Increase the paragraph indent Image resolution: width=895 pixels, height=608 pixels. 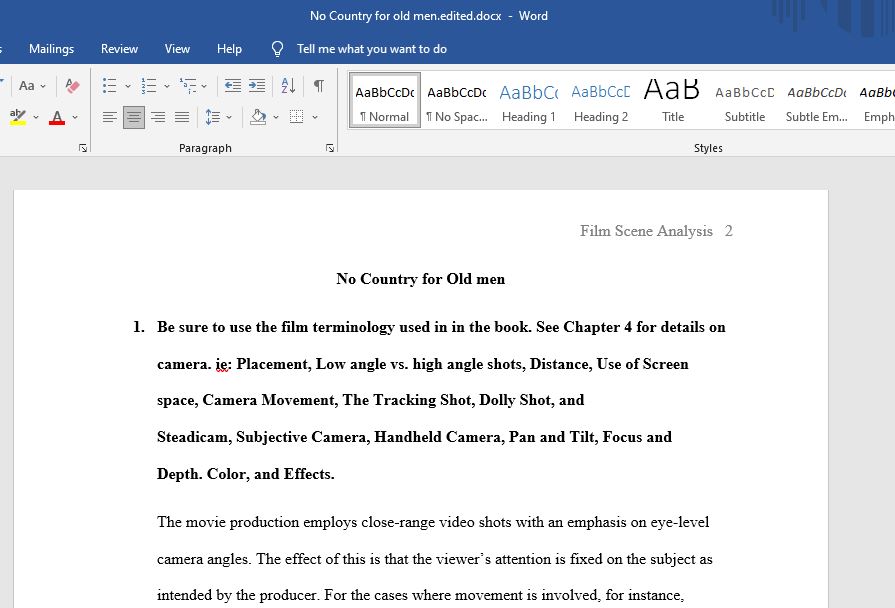257,86
